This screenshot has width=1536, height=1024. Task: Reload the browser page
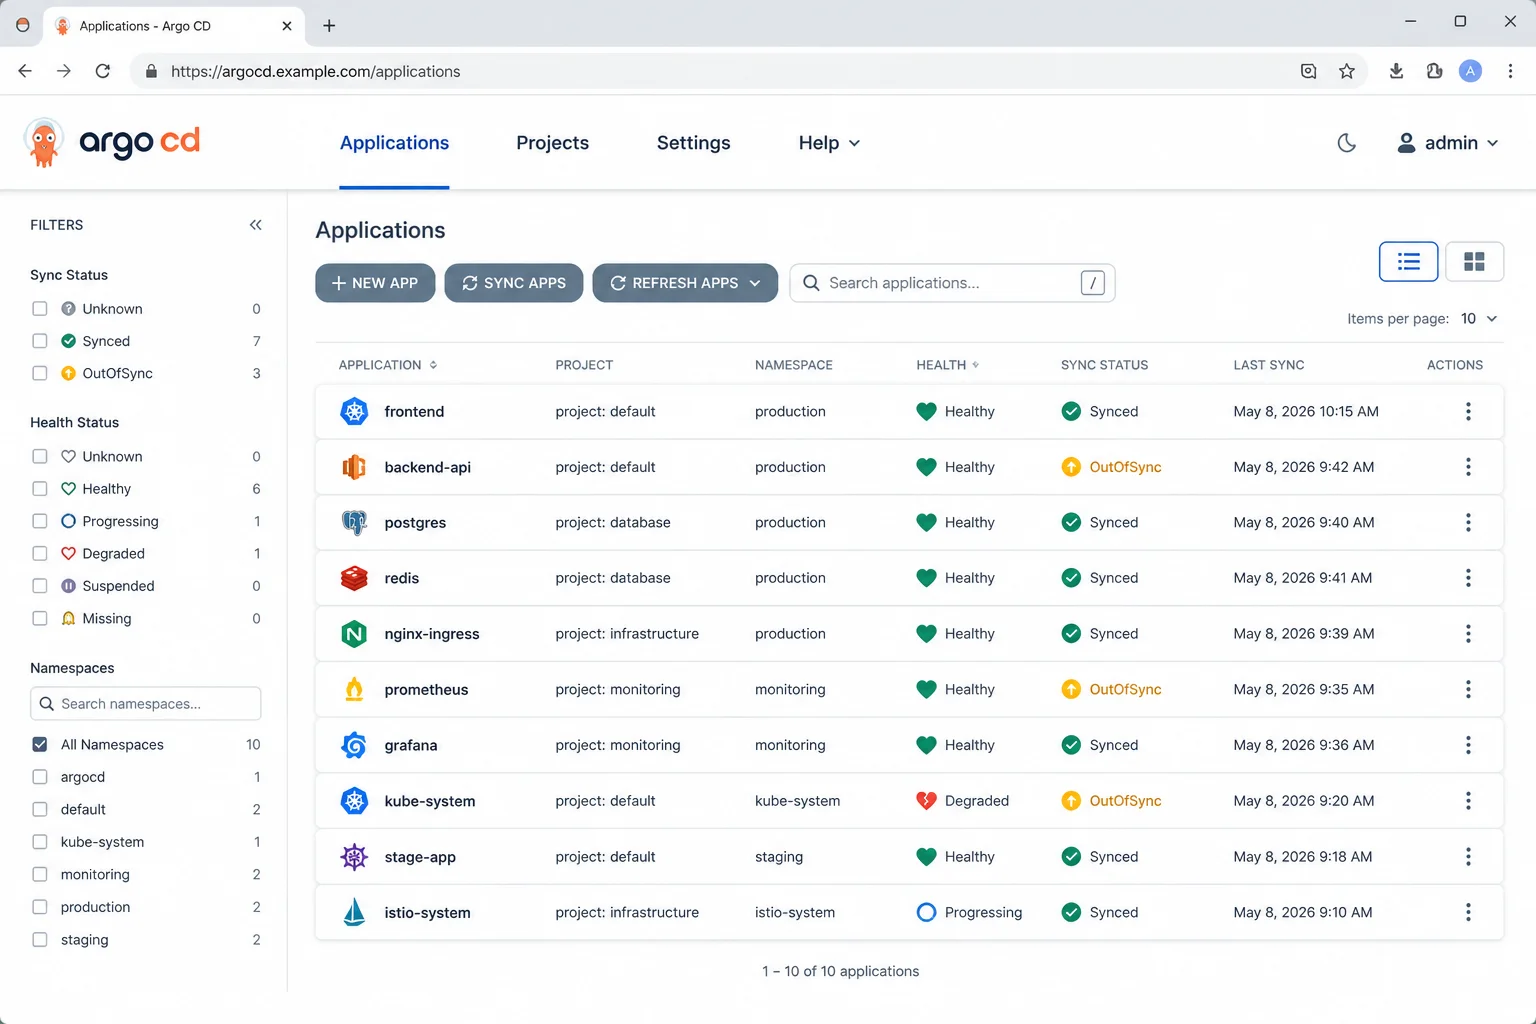(102, 71)
